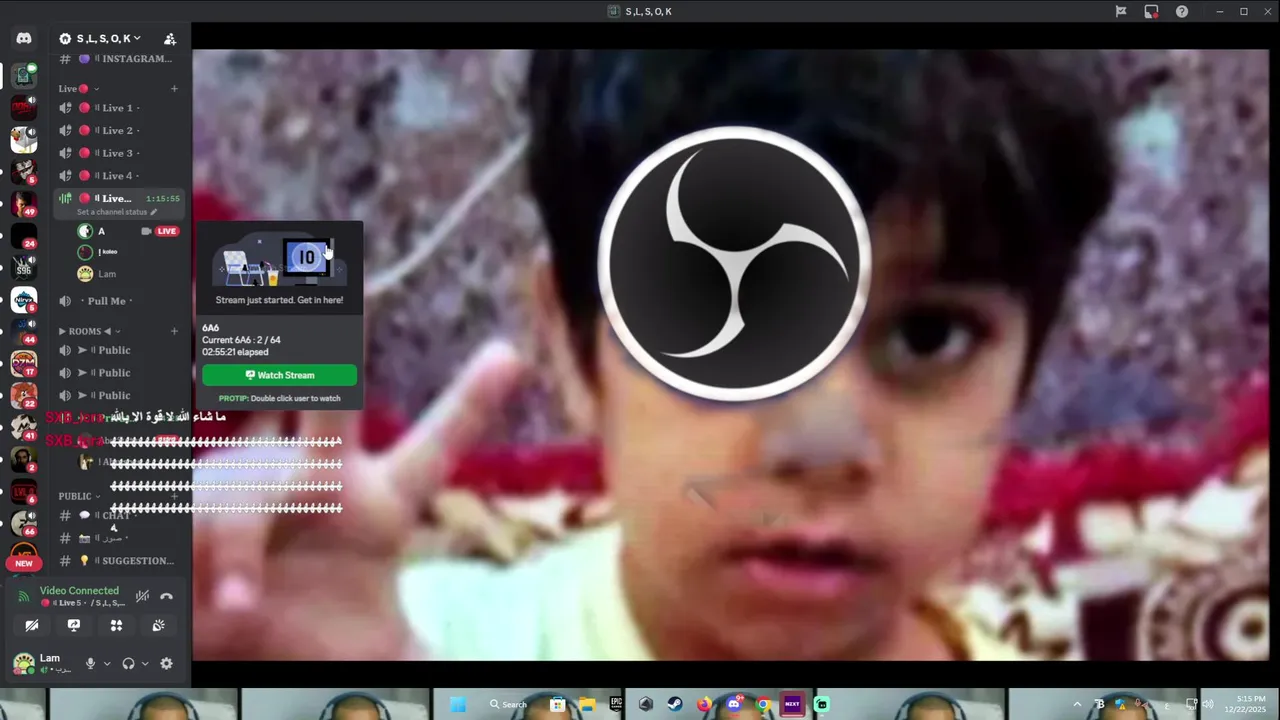Click the red LIVE badge

(167, 231)
